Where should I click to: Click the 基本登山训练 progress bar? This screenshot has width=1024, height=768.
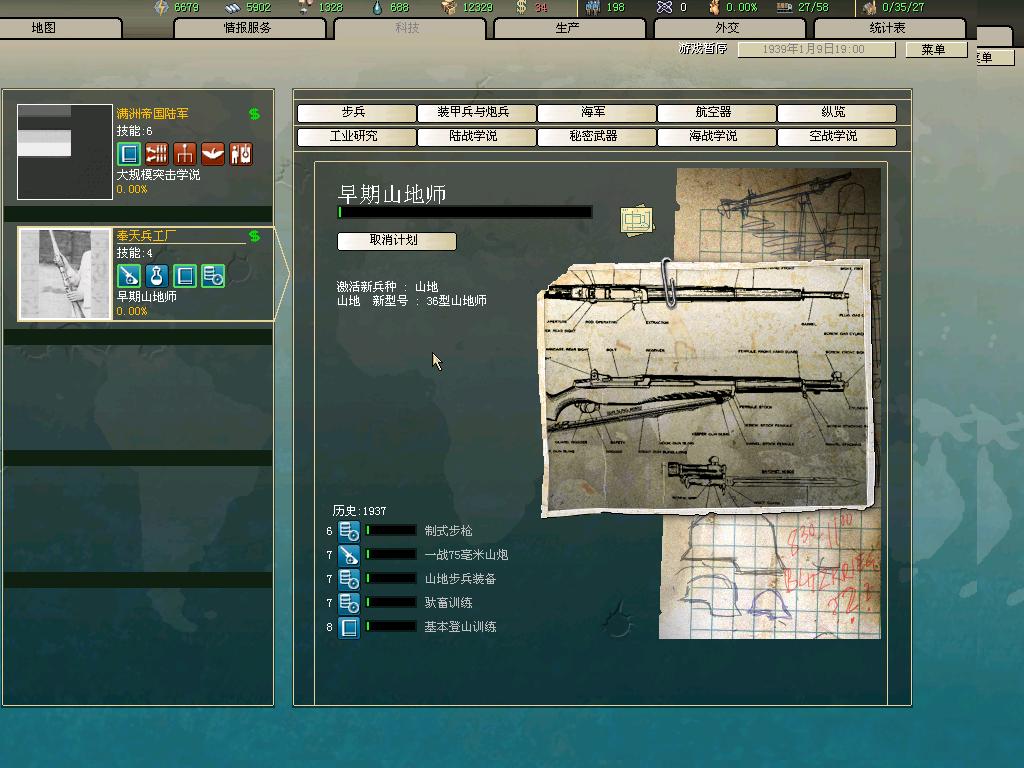391,627
